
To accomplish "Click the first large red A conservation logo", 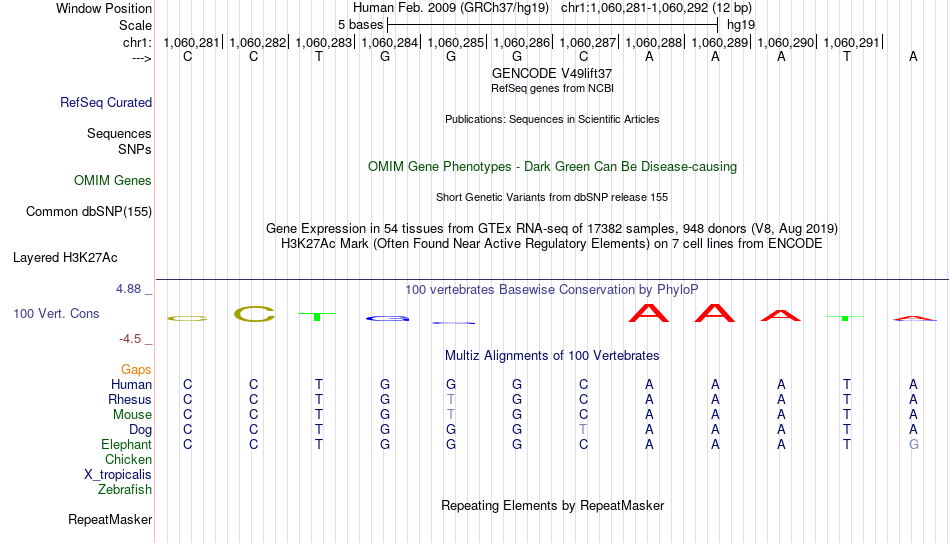I will (649, 313).
